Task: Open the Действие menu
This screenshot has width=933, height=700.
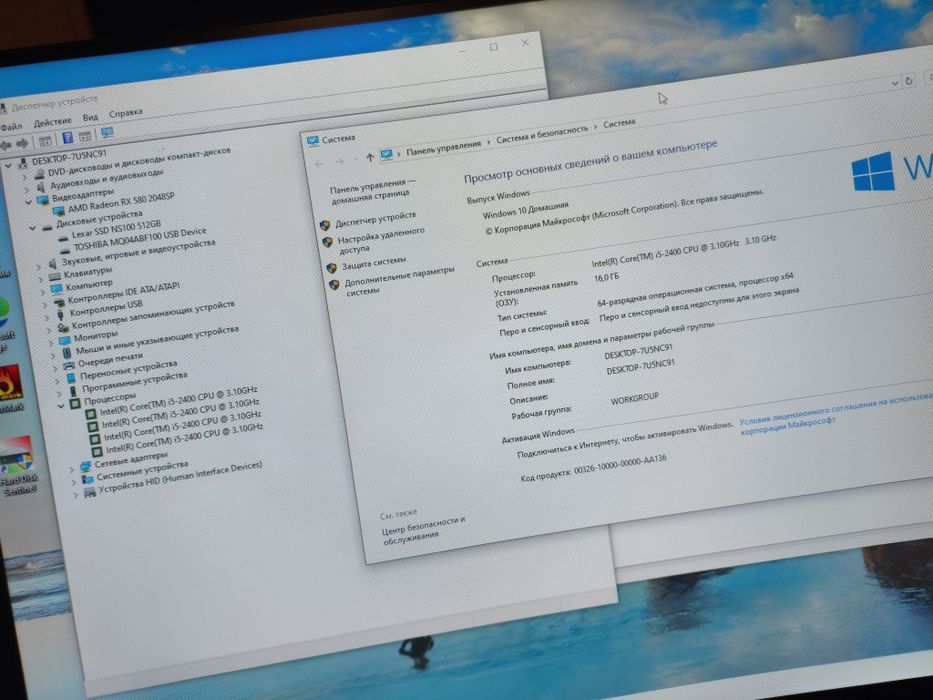Action: [x=52, y=122]
